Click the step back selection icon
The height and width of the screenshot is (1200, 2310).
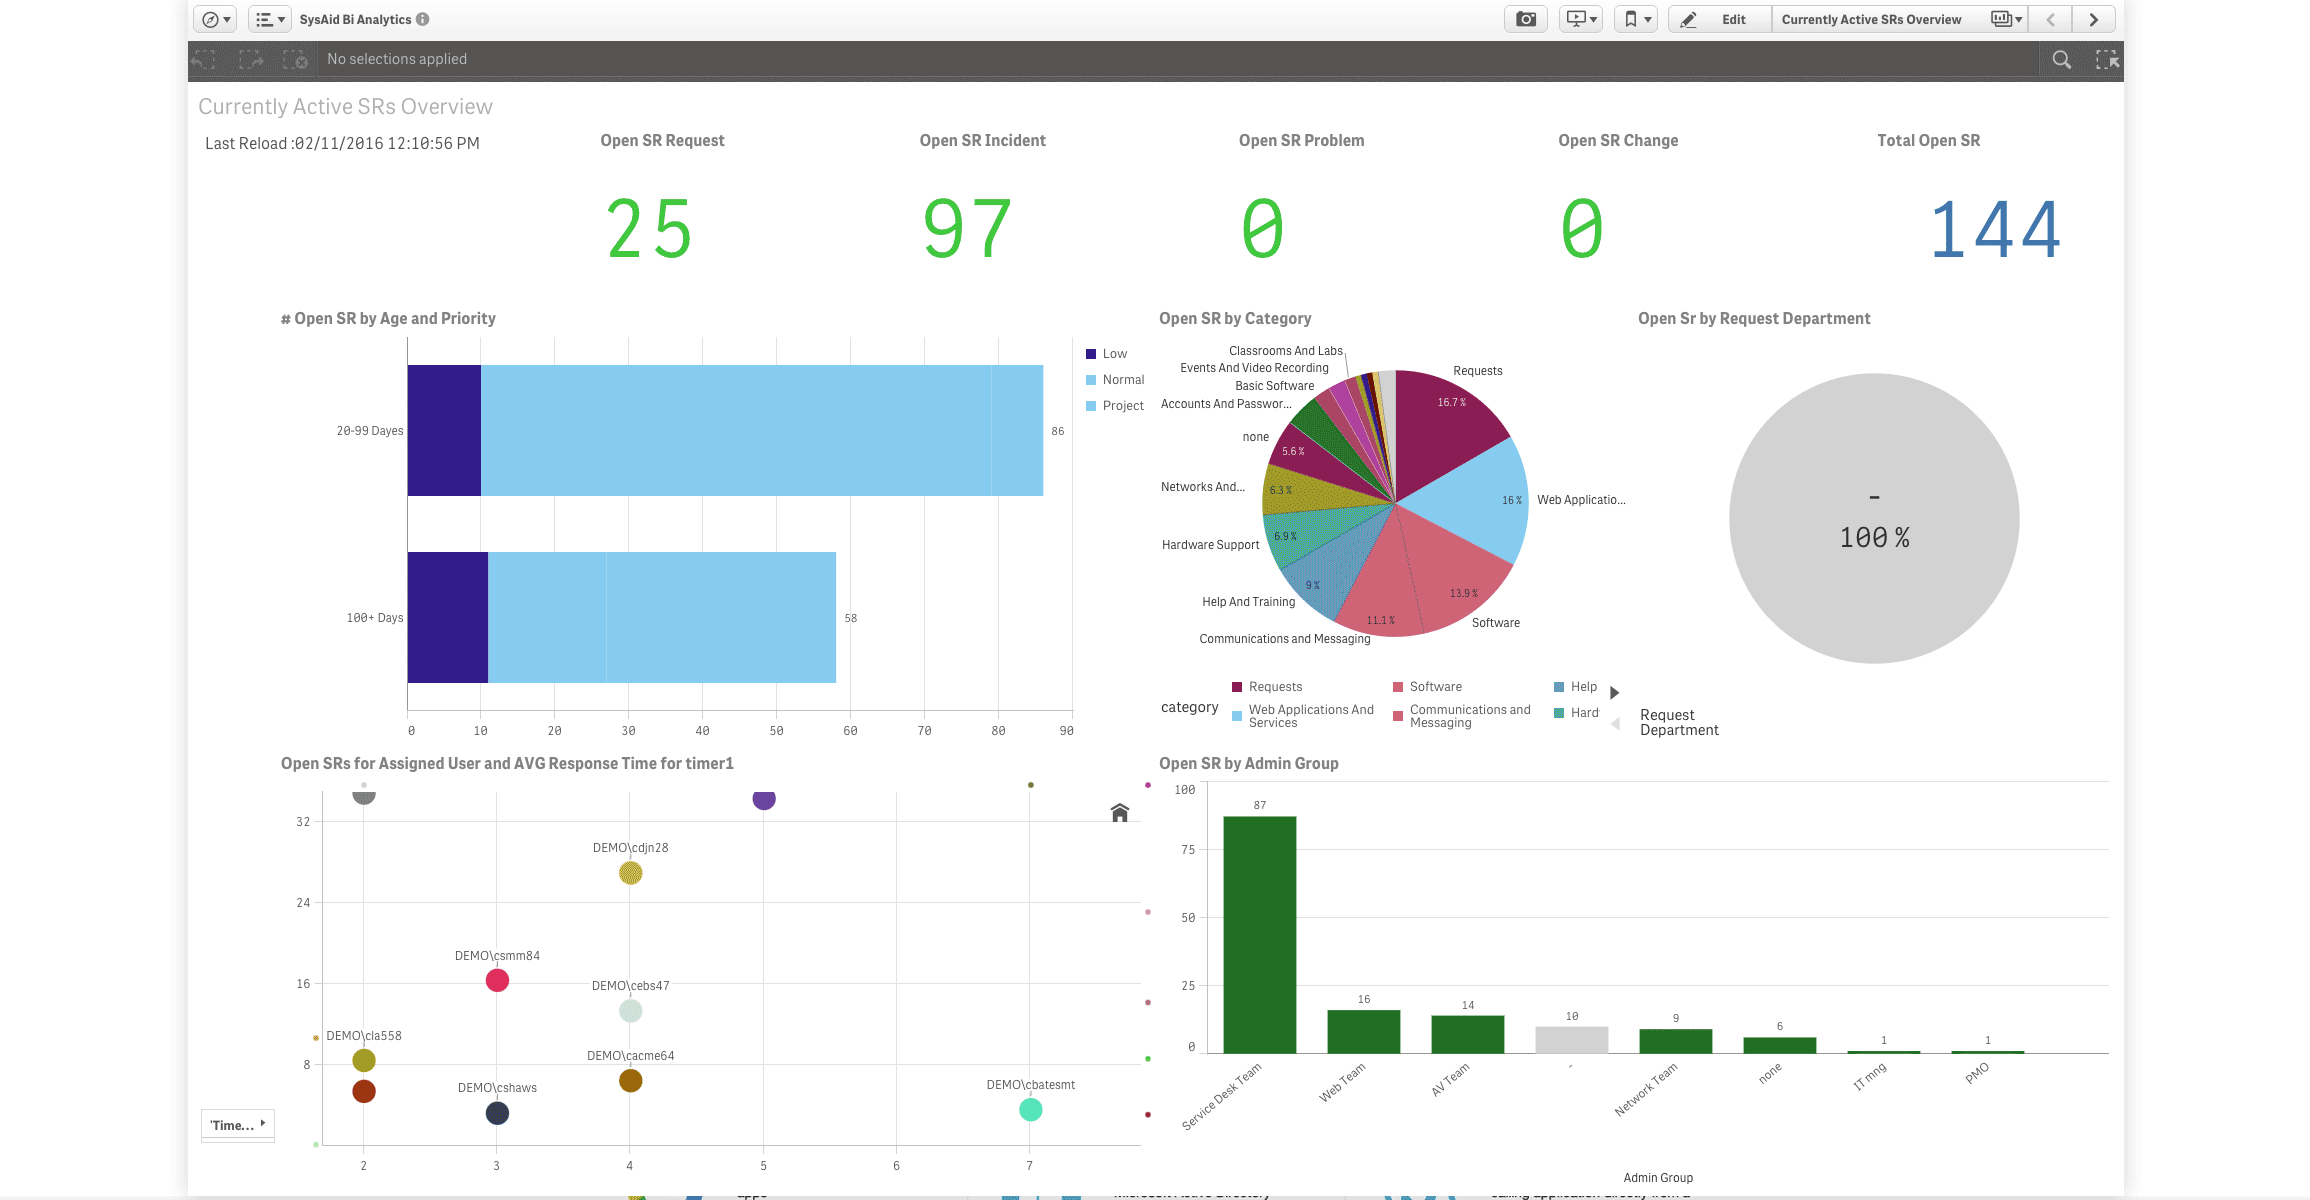[204, 60]
